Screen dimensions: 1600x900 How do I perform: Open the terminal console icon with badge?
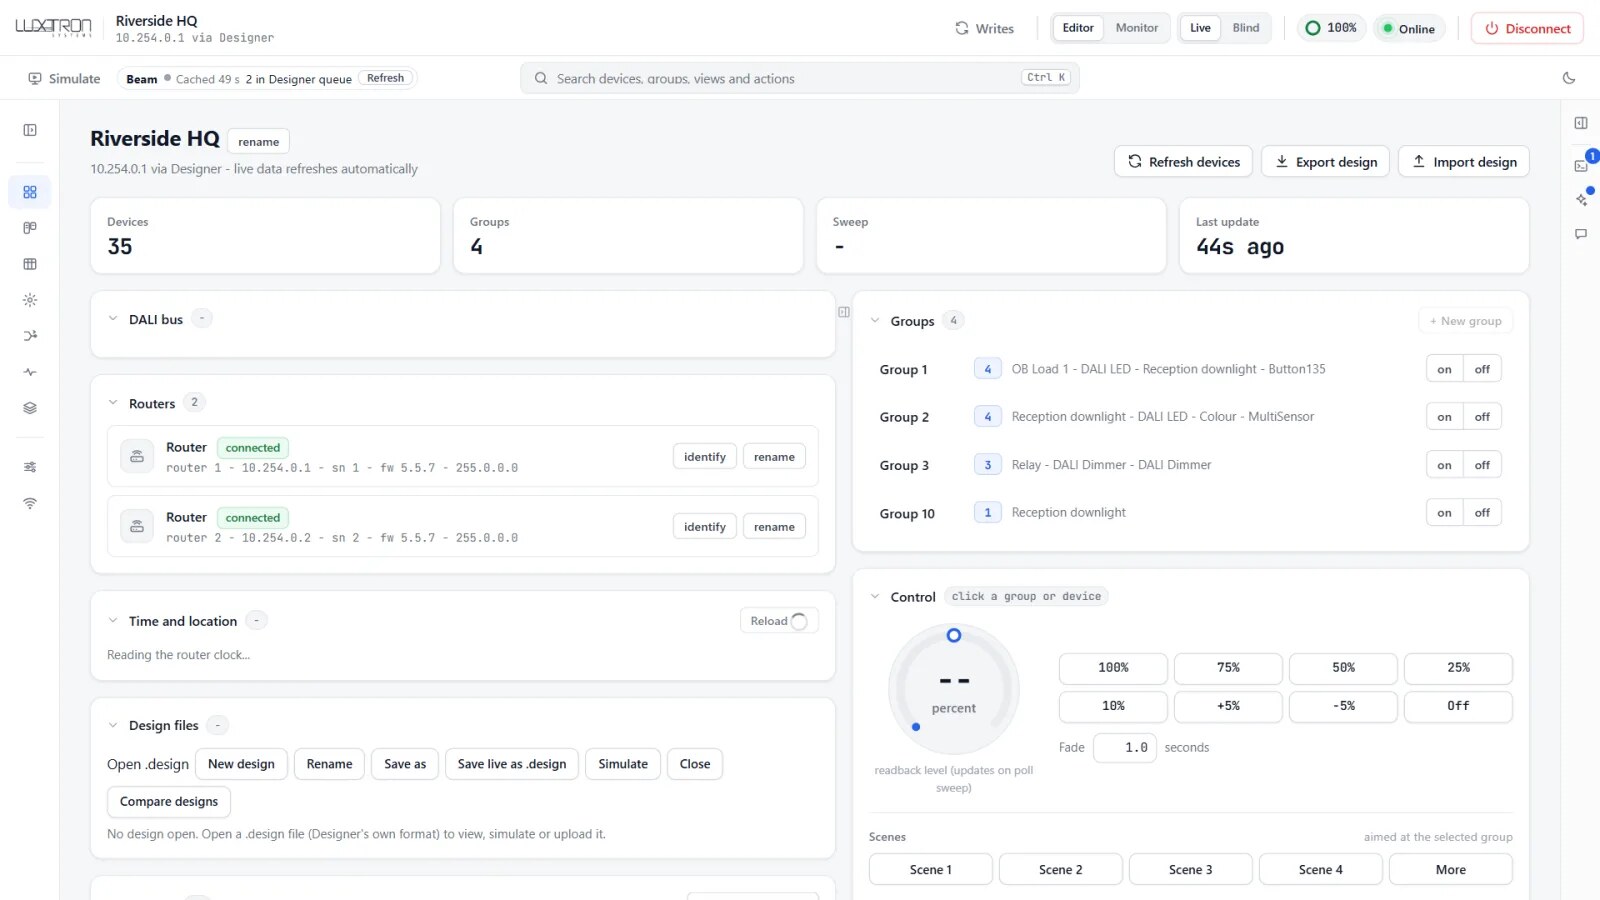pos(1581,165)
